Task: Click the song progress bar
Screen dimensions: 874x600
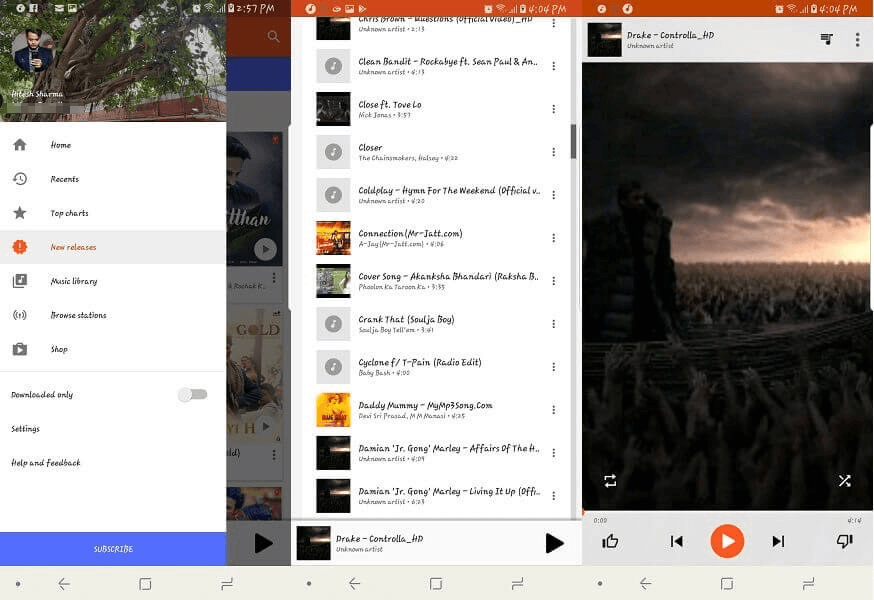Action: [727, 513]
